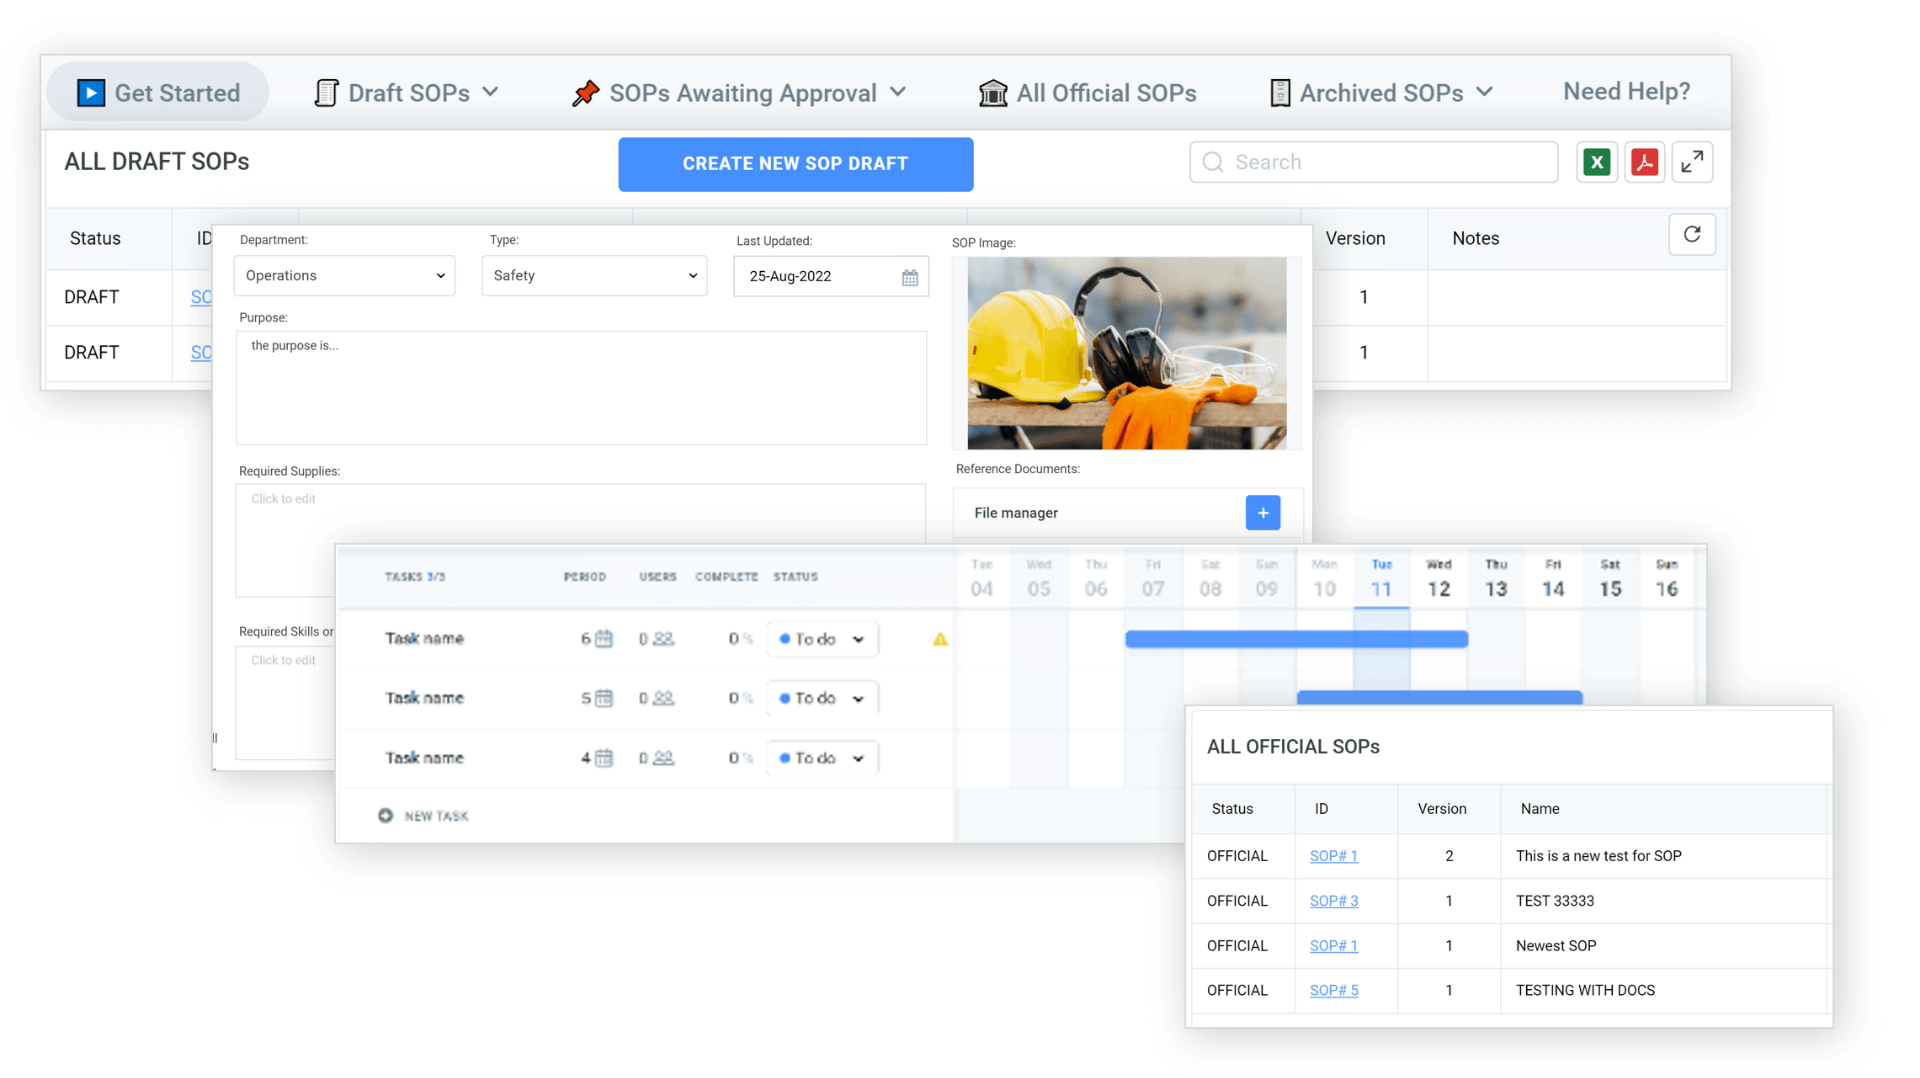1920x1078 pixels.
Task: Open SOP# 1 link for Newest SOP
Action: tap(1334, 946)
